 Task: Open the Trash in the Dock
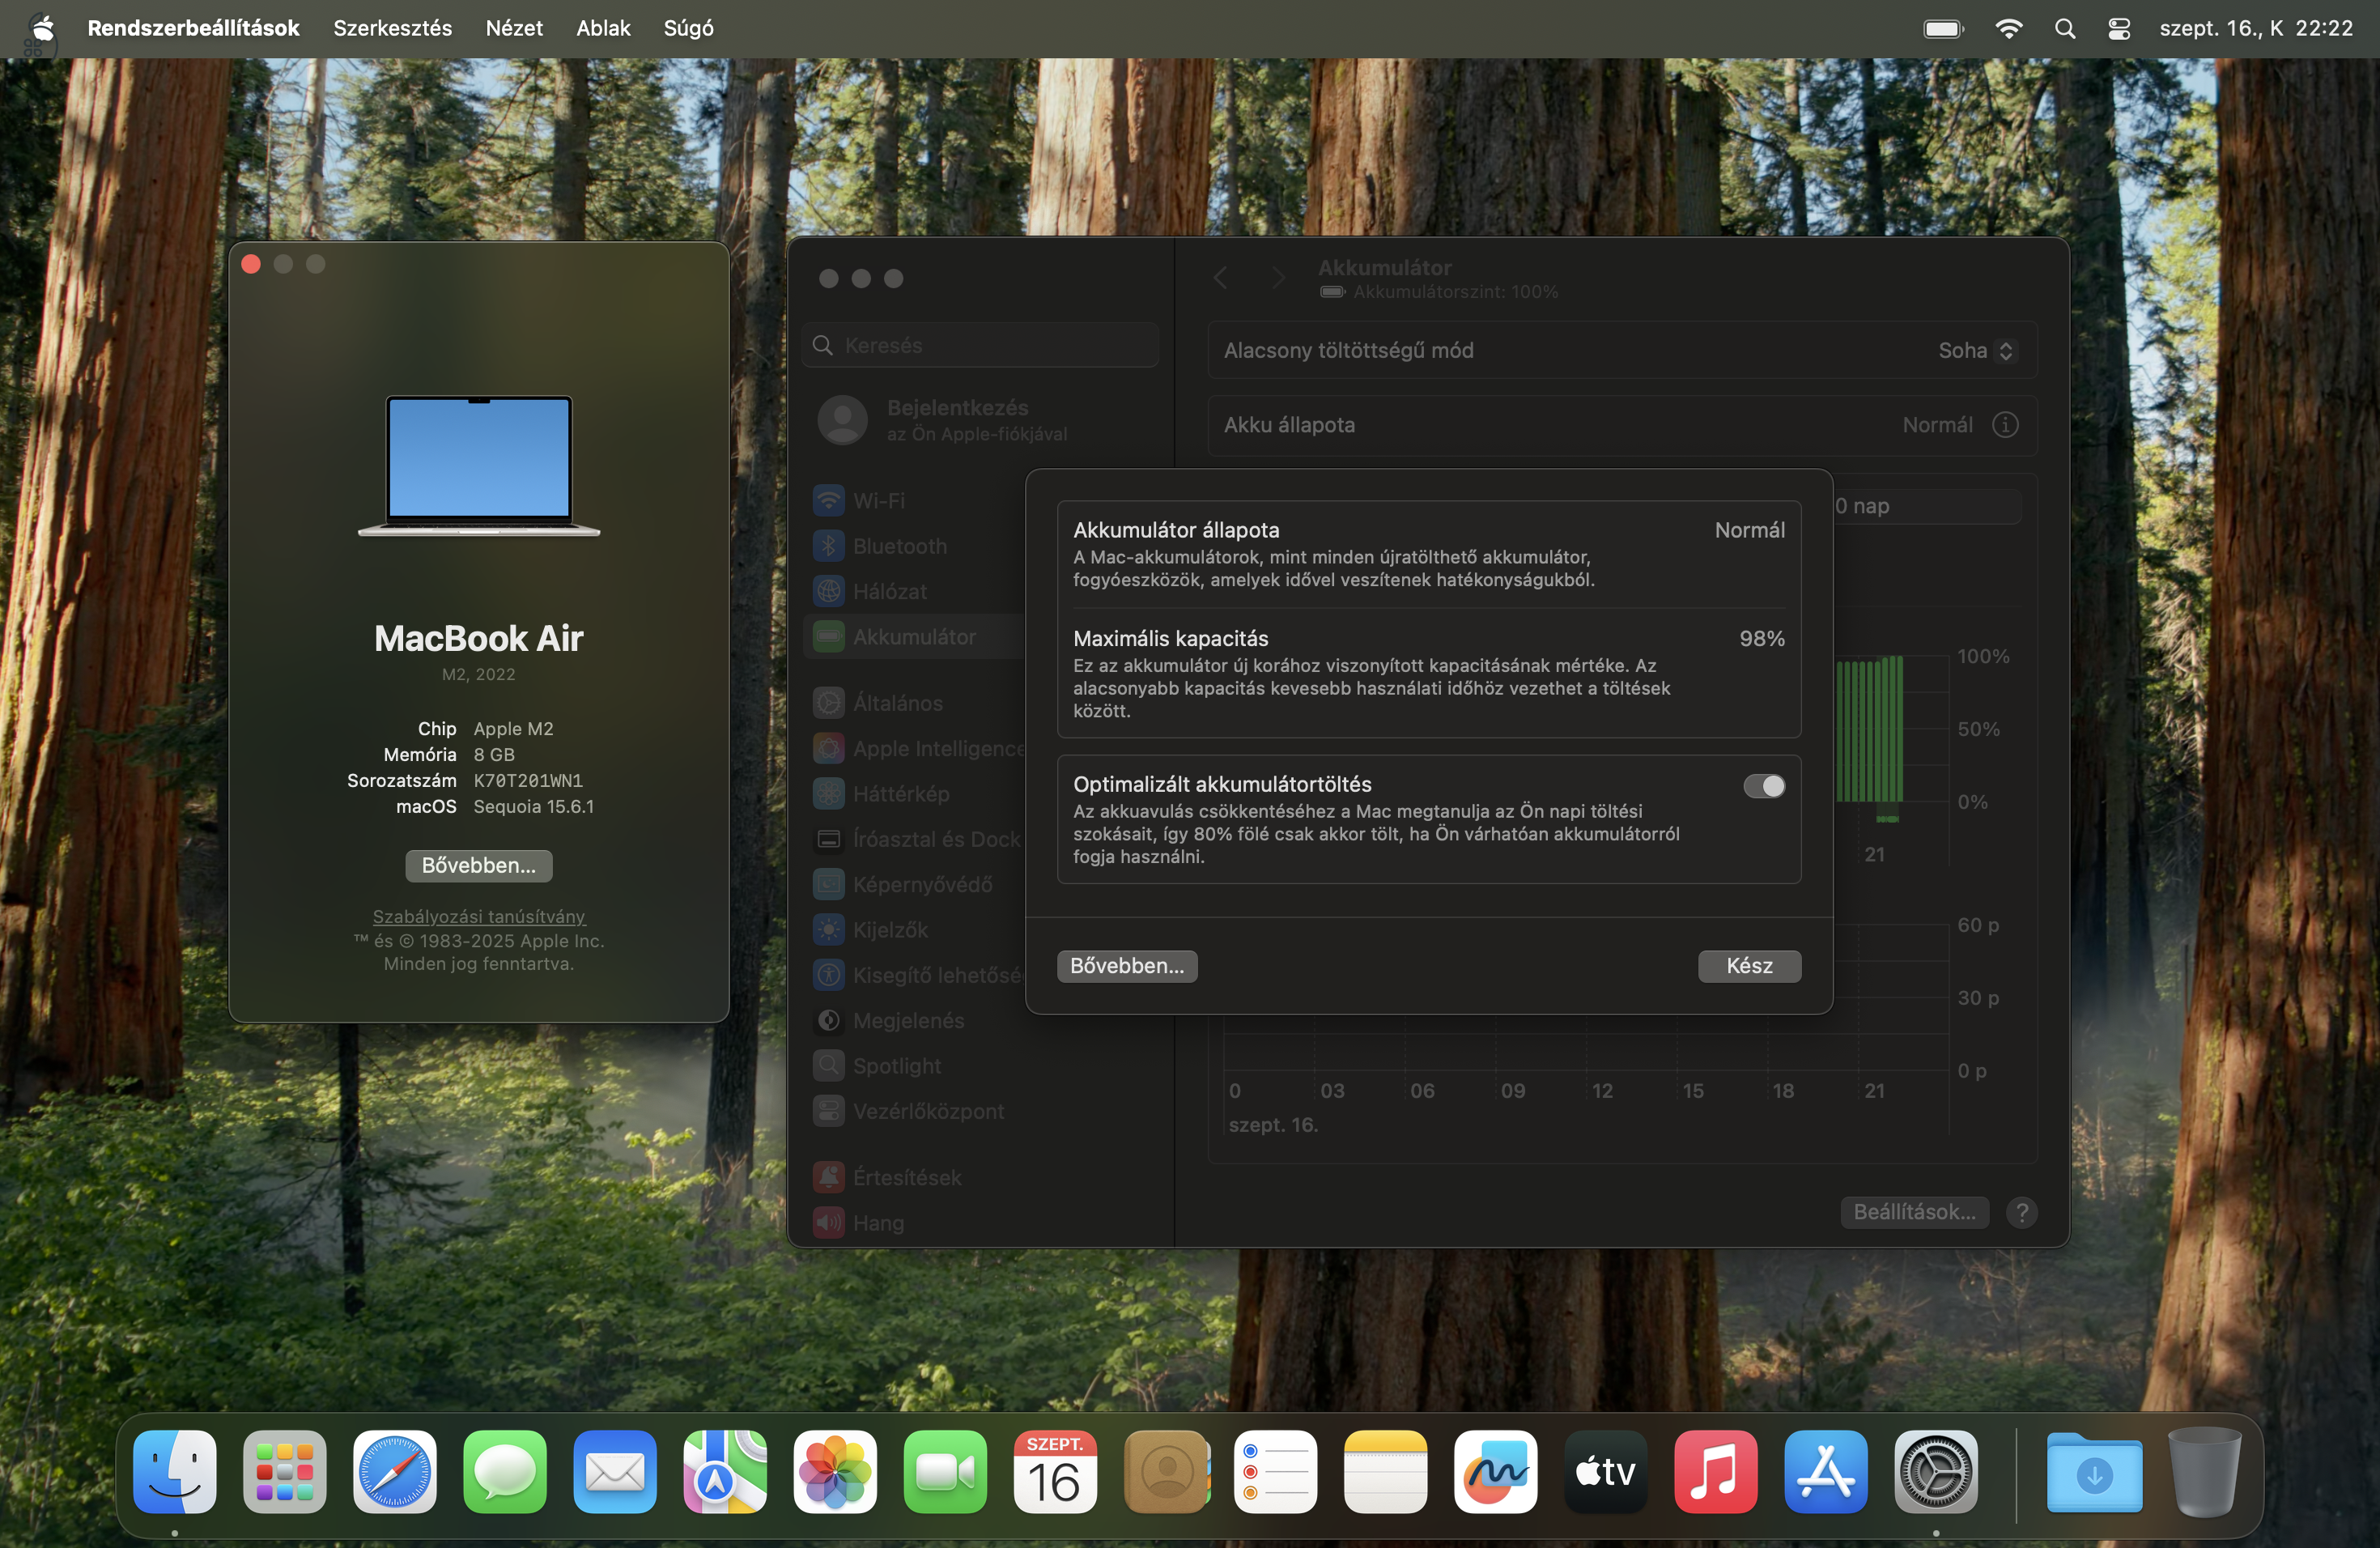pyautogui.click(x=2205, y=1471)
